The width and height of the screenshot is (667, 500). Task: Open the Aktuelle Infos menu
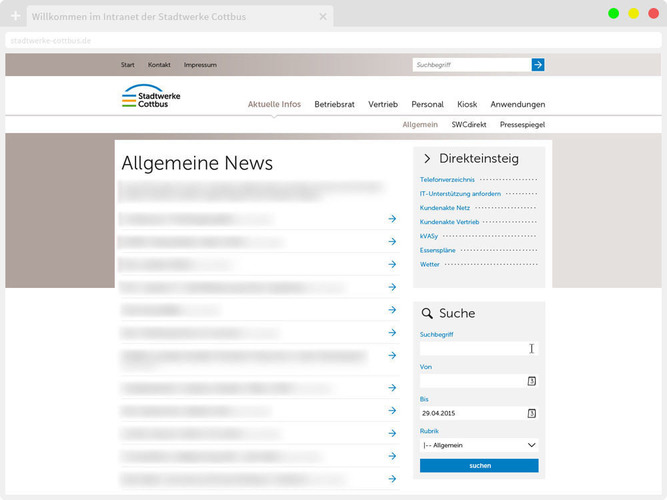[274, 104]
